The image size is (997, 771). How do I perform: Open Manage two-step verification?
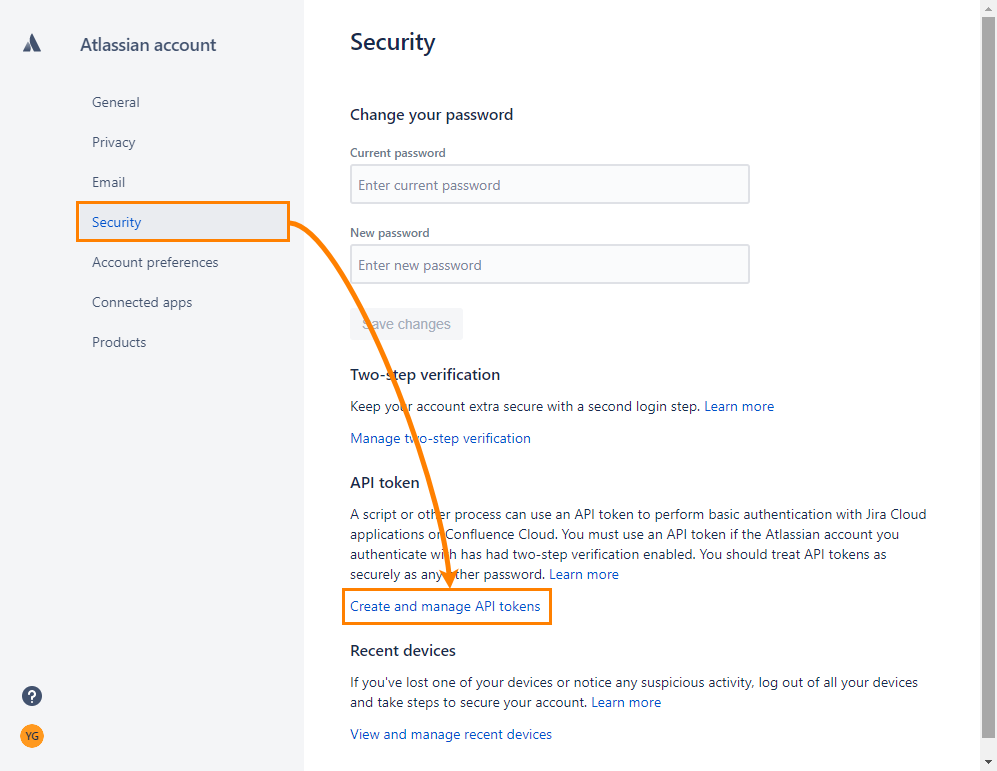(440, 438)
